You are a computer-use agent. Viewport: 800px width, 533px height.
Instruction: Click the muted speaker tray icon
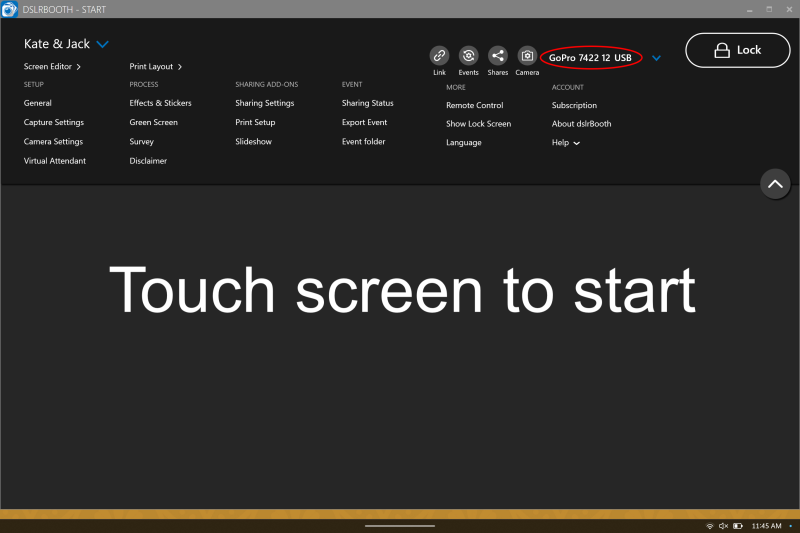coord(723,526)
